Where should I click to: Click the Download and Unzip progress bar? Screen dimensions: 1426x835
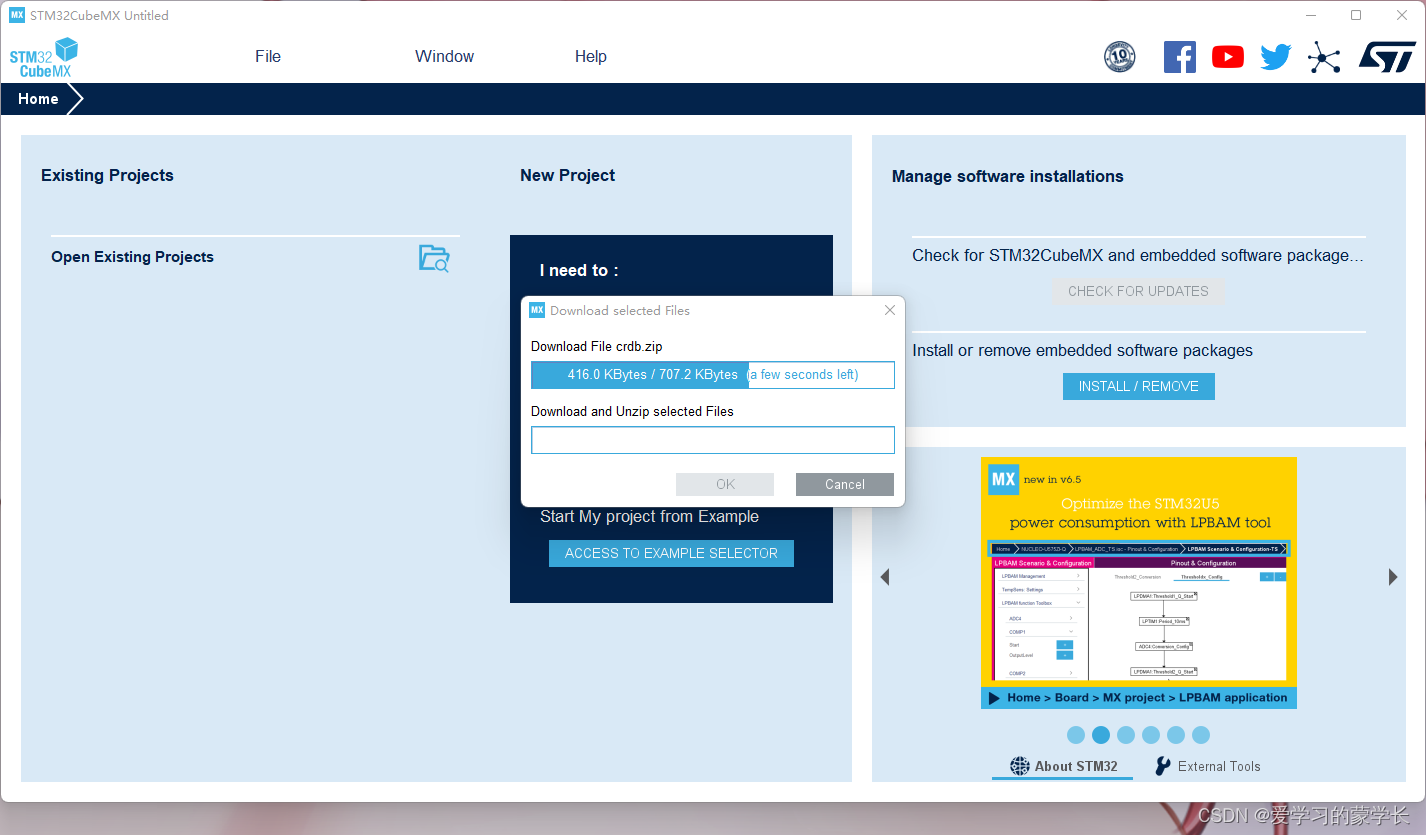713,440
